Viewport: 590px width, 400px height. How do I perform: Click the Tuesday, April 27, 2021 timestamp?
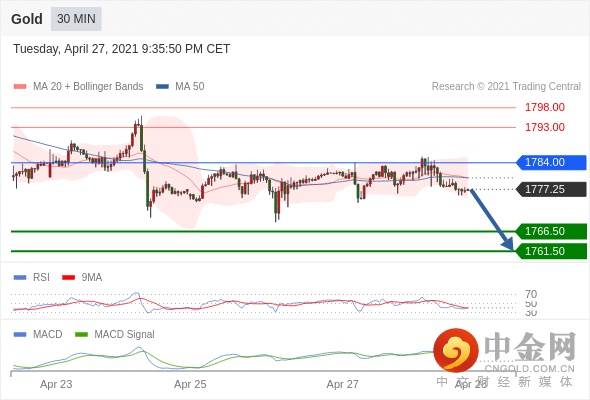pyautogui.click(x=122, y=49)
